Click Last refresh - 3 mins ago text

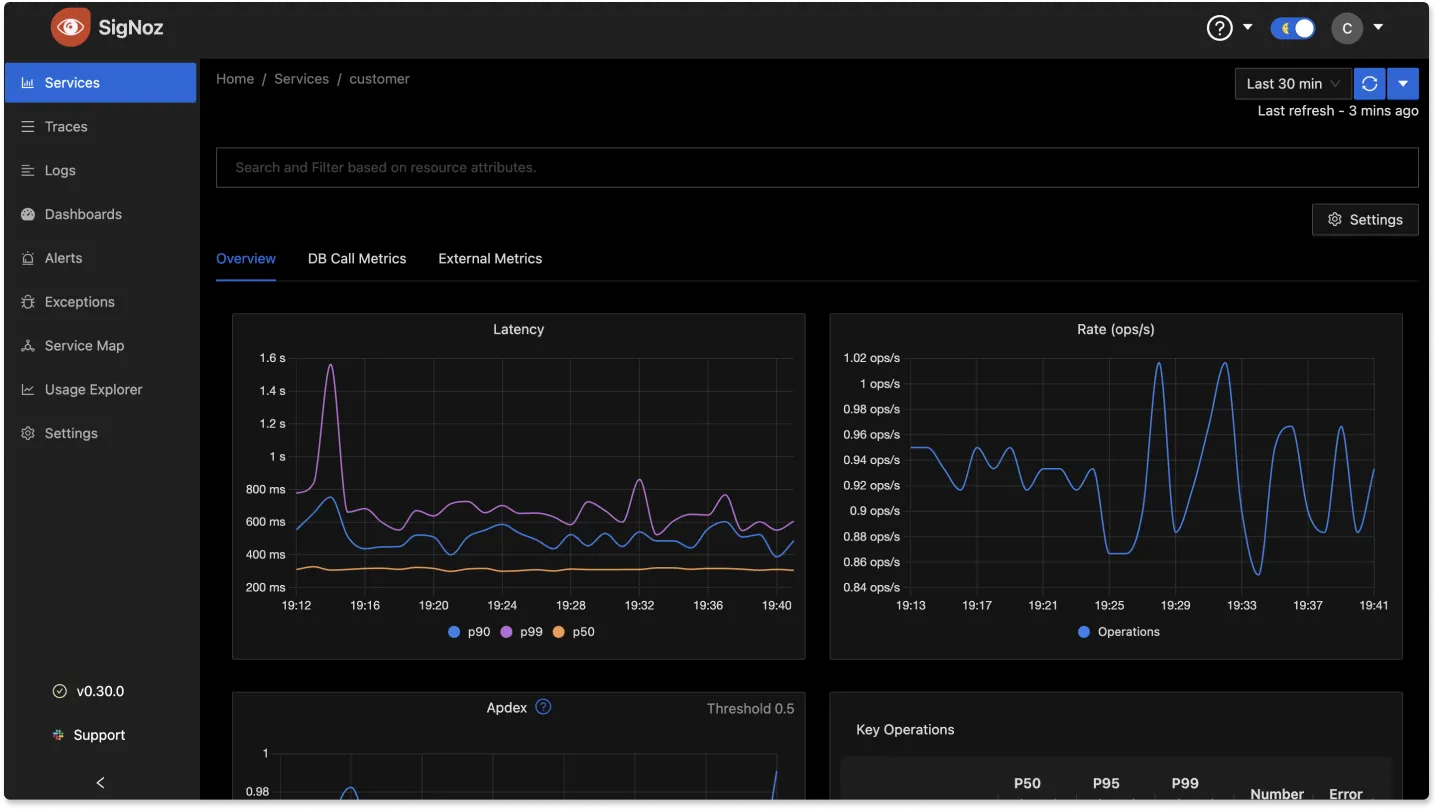[1338, 111]
